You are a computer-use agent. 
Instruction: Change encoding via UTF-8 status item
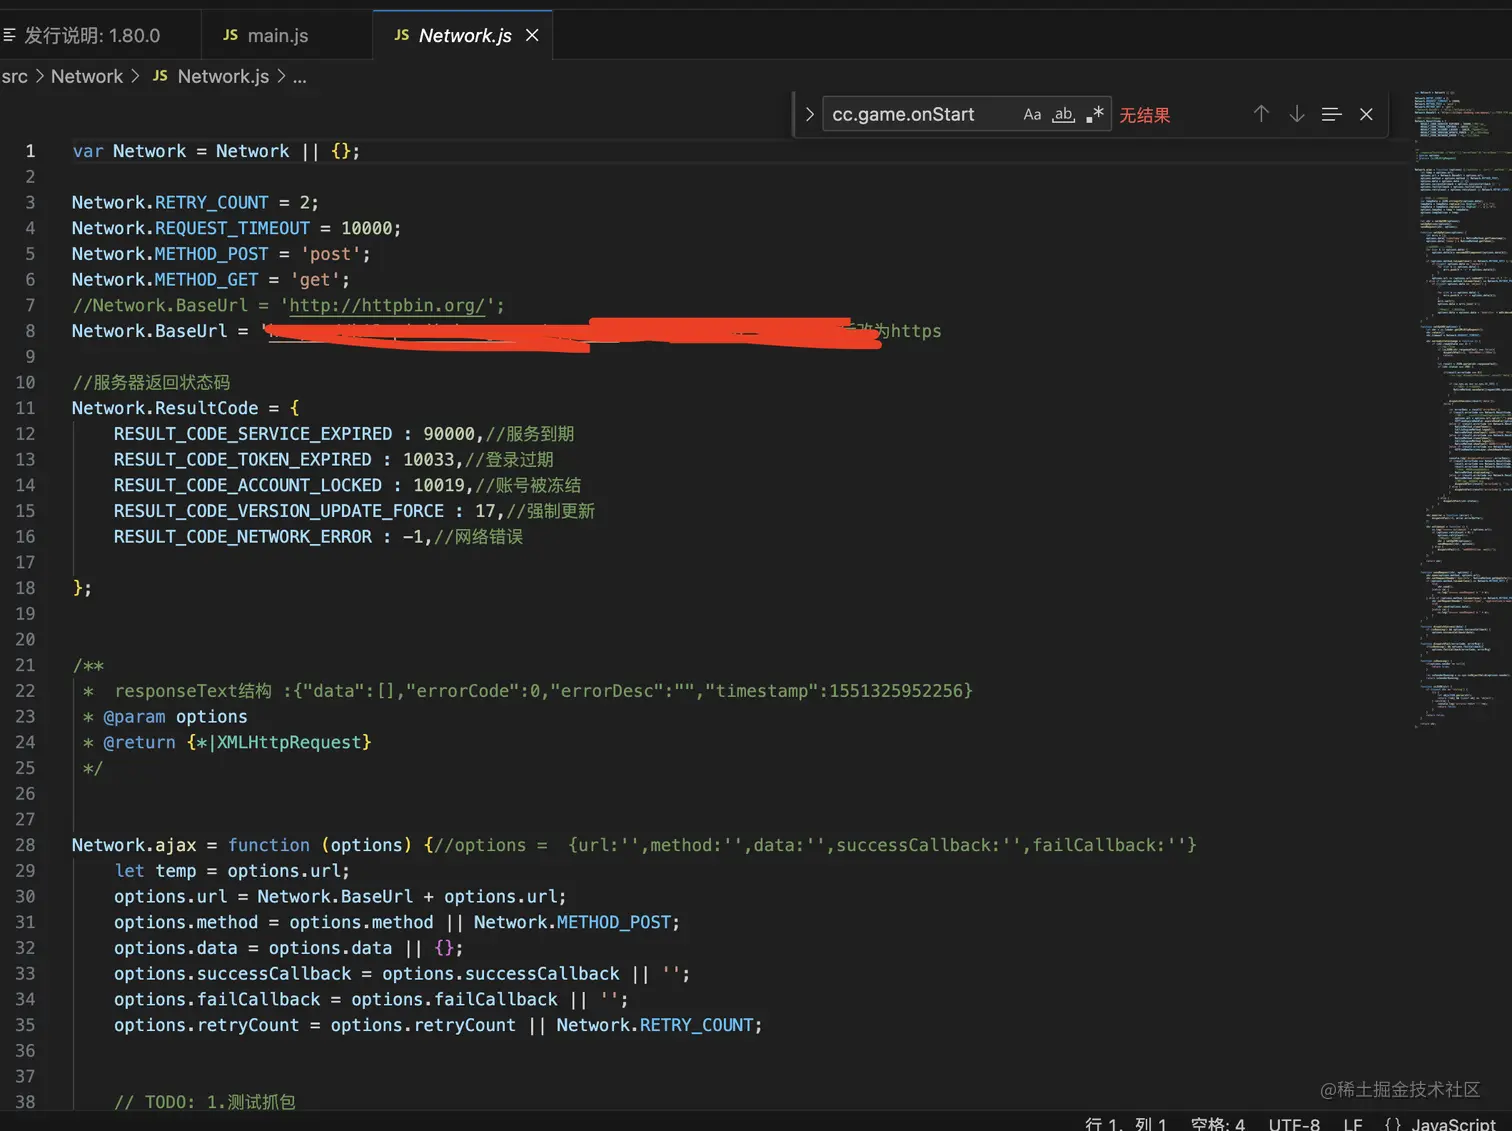(x=1292, y=1122)
